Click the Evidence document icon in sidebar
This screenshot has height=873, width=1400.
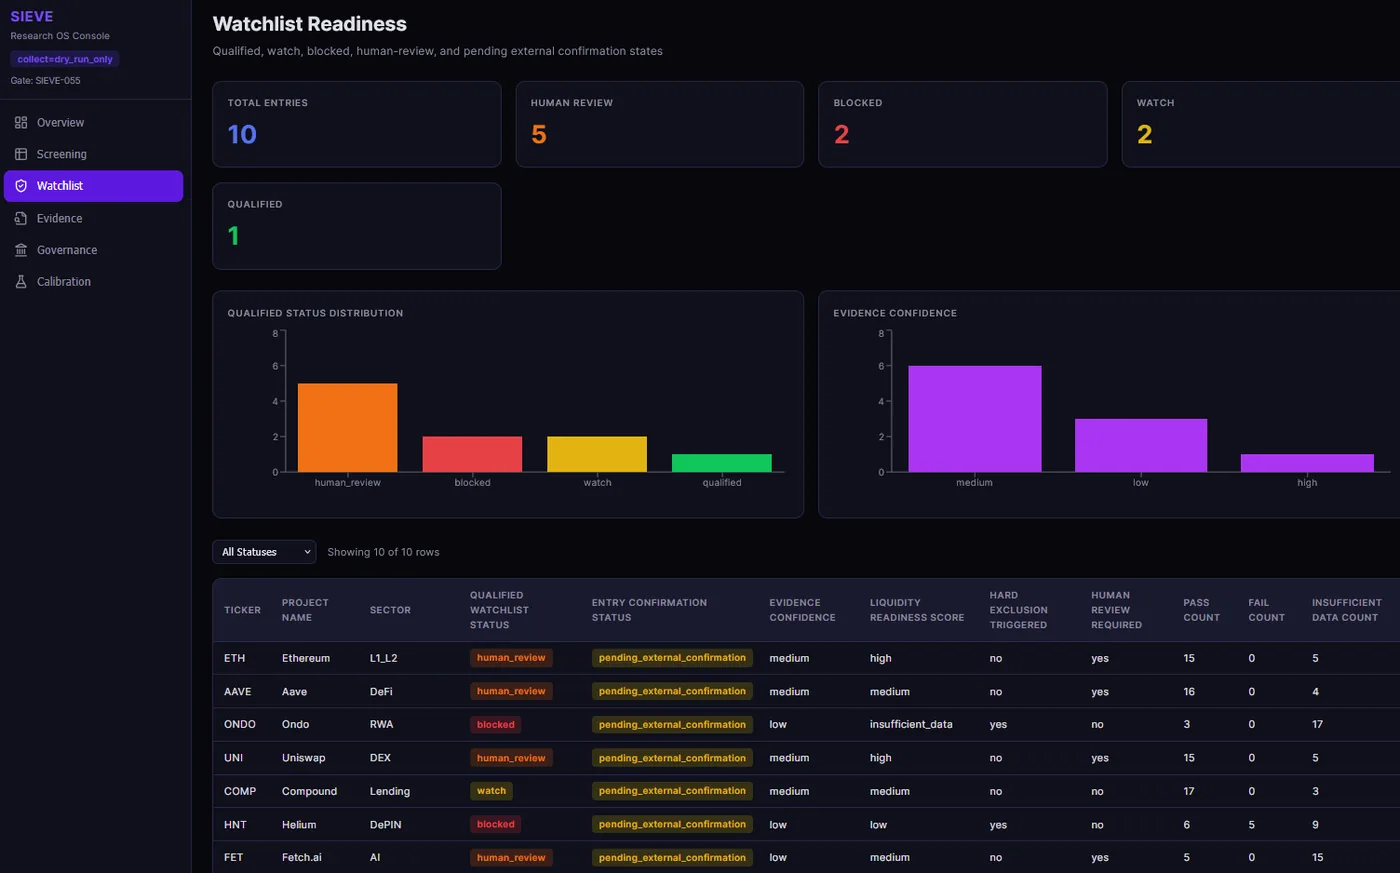[x=21, y=218]
